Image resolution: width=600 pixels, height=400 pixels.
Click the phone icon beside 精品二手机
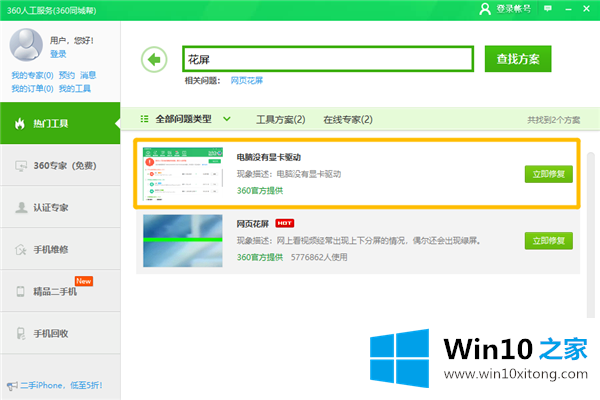[21, 291]
